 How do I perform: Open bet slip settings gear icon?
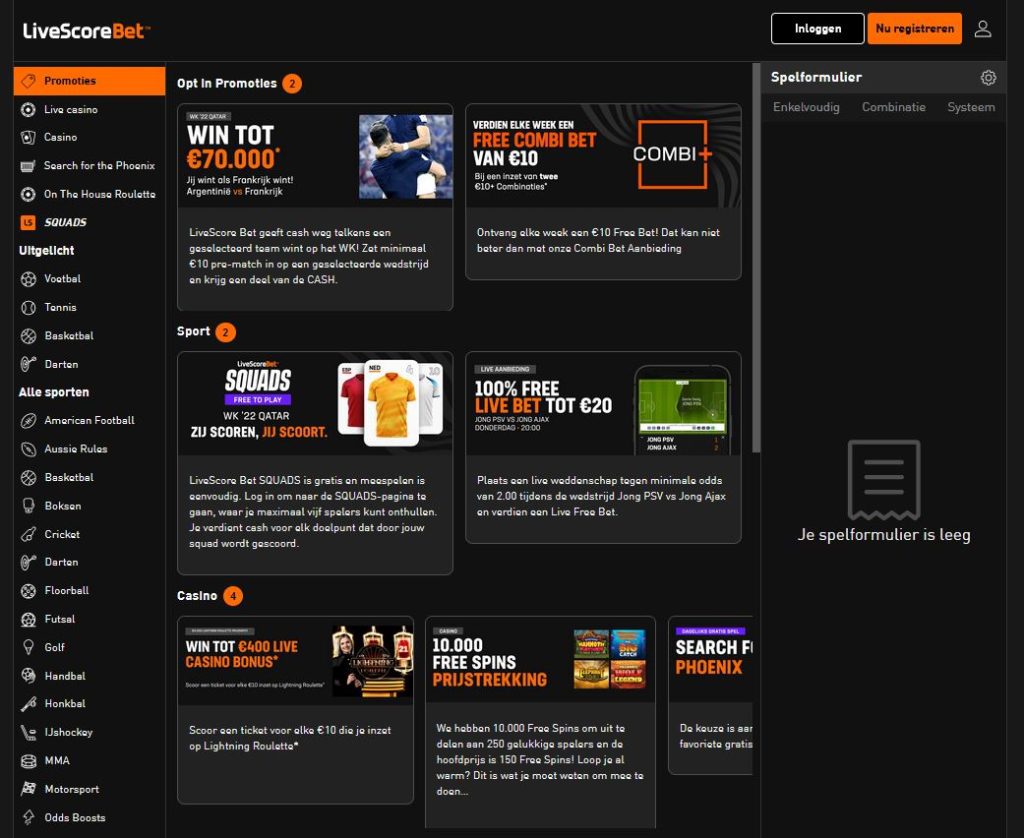(988, 78)
